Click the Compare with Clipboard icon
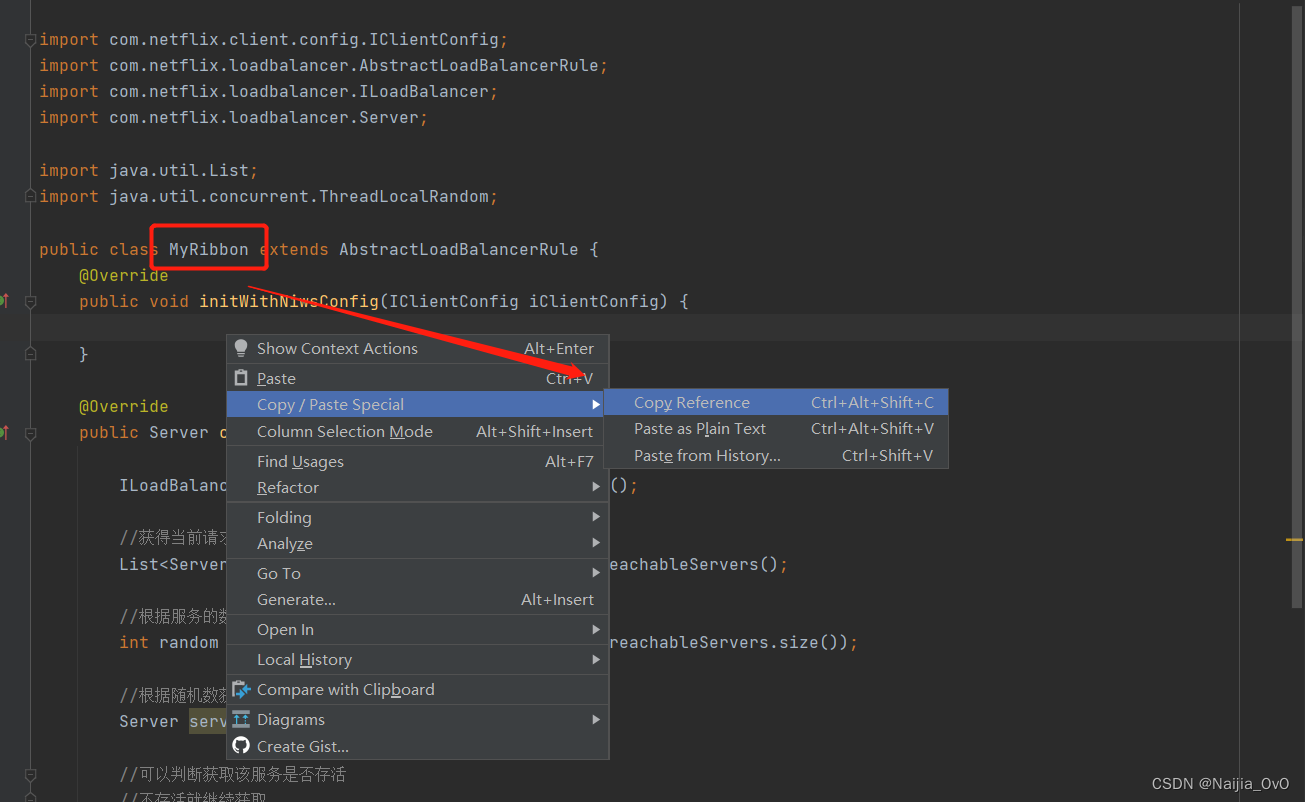The width and height of the screenshot is (1305, 802). tap(241, 689)
